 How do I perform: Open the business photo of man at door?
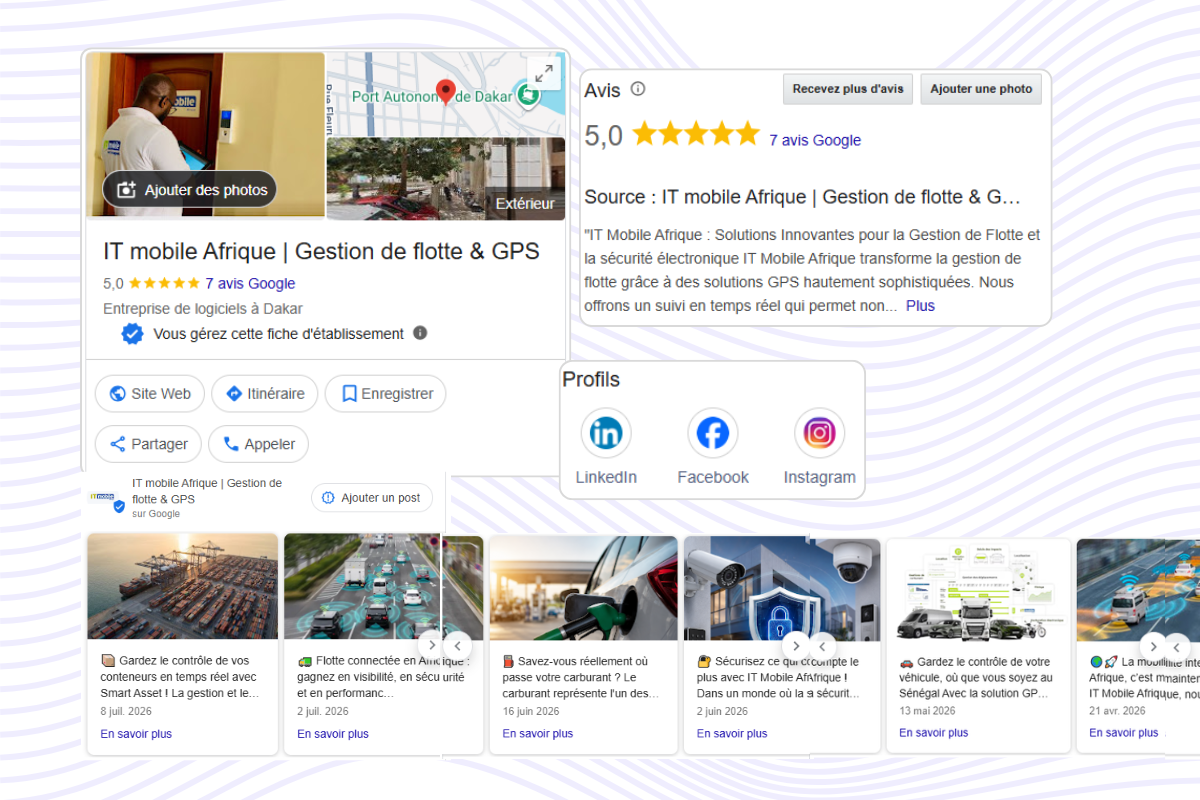click(206, 134)
